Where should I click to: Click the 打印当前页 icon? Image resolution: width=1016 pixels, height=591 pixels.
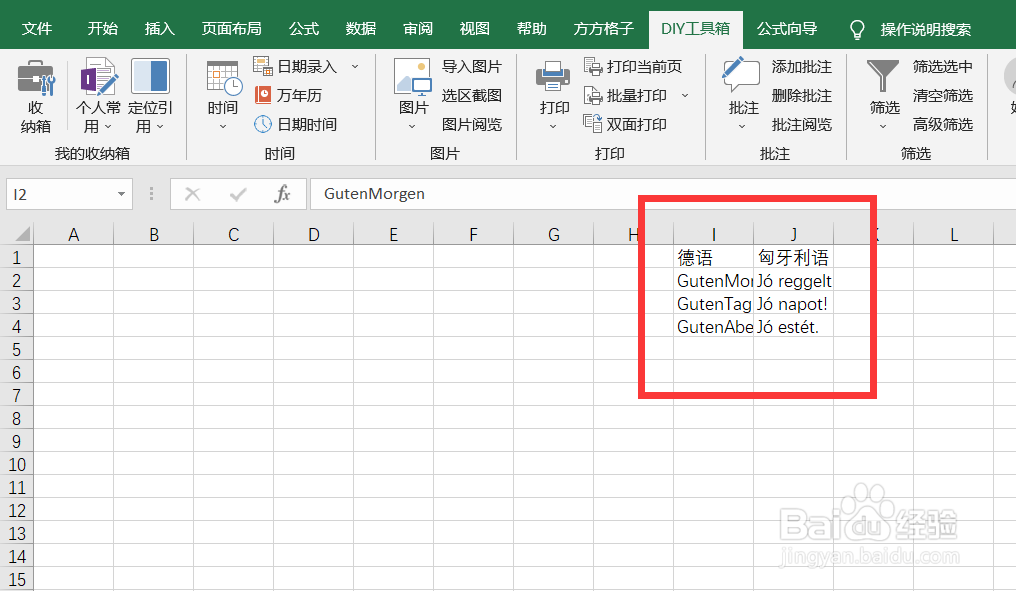[x=593, y=66]
